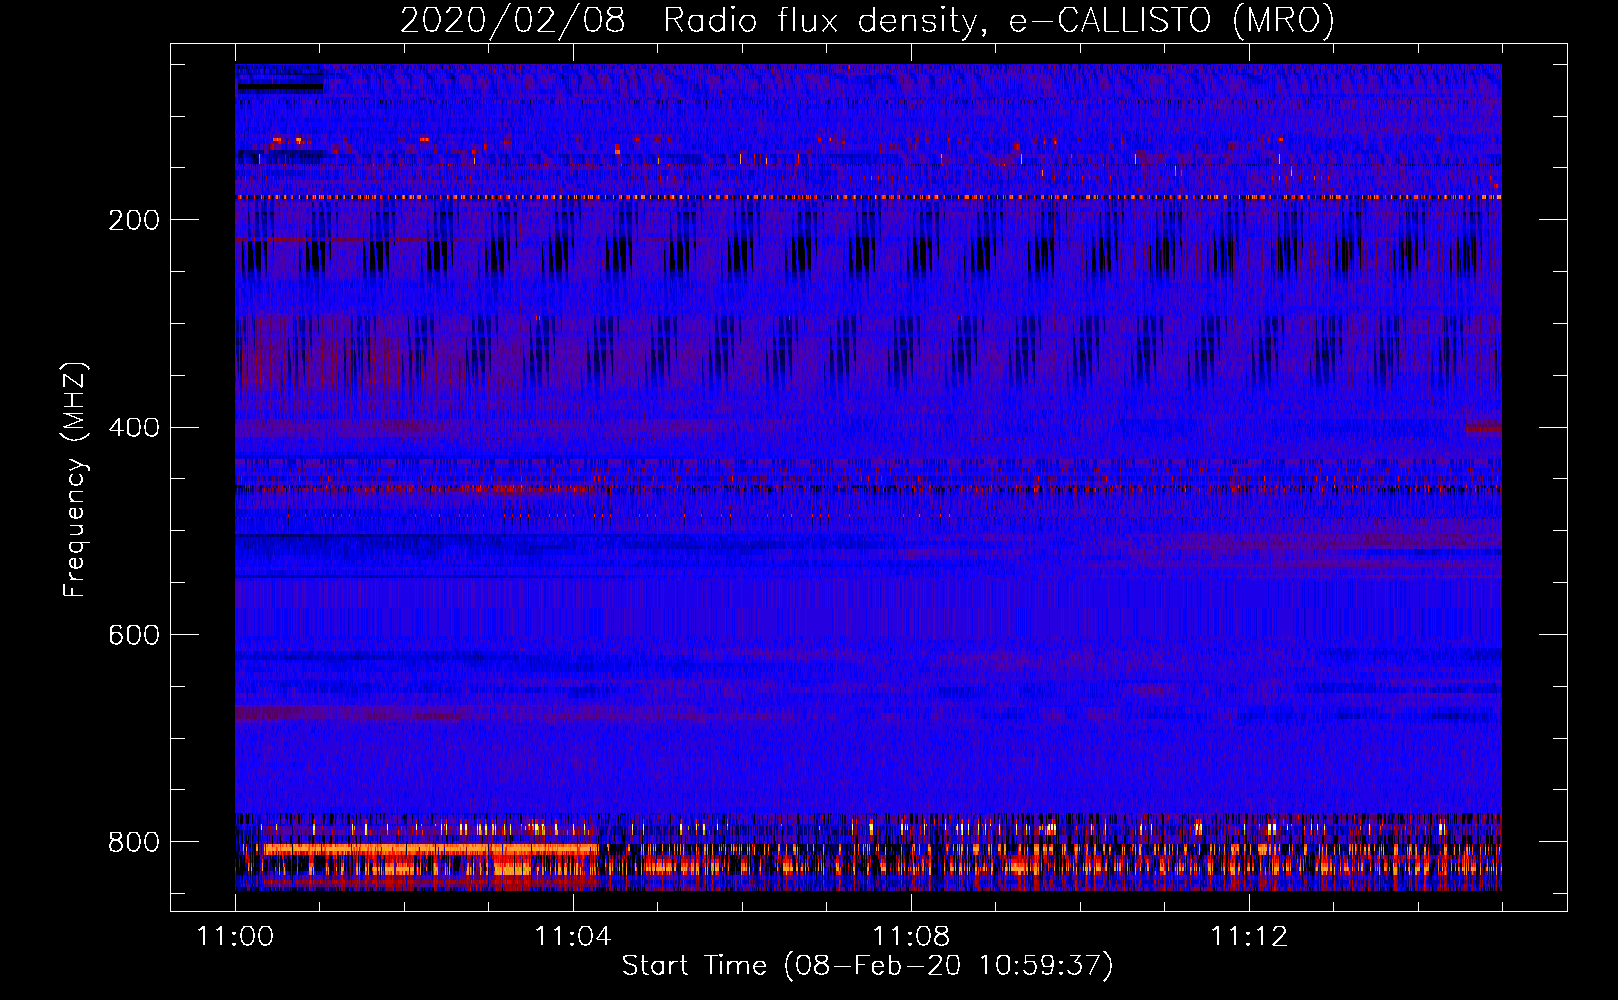Click the "Frequency (MHZ)" axis label

point(75,479)
